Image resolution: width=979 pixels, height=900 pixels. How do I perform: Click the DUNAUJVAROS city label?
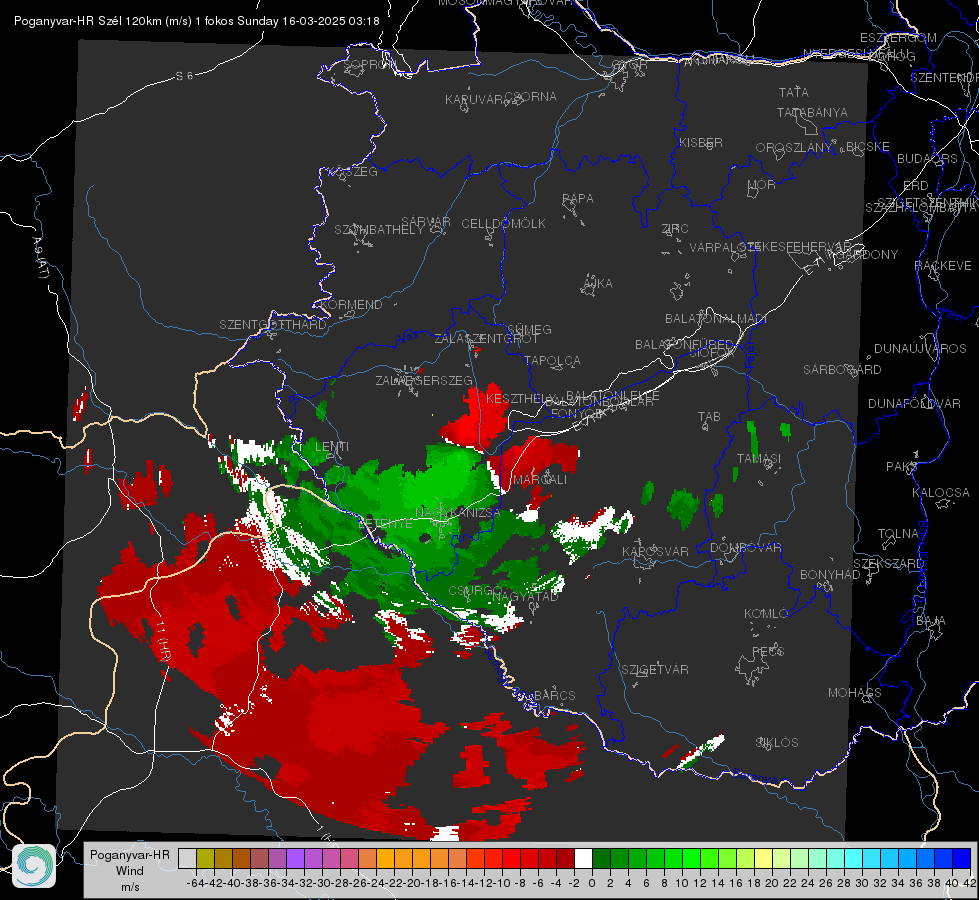click(920, 349)
